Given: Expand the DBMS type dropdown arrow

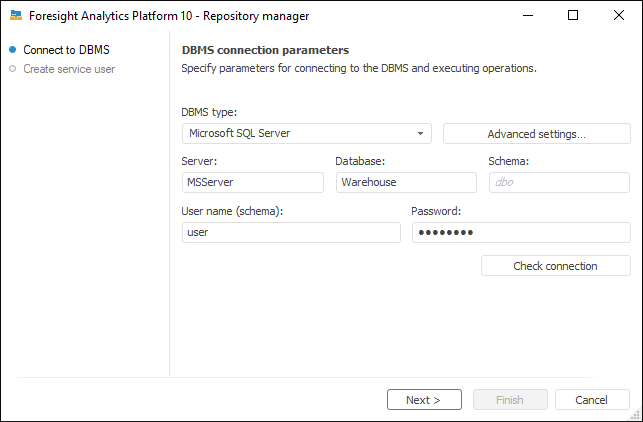Looking at the screenshot, I should pyautogui.click(x=421, y=133).
